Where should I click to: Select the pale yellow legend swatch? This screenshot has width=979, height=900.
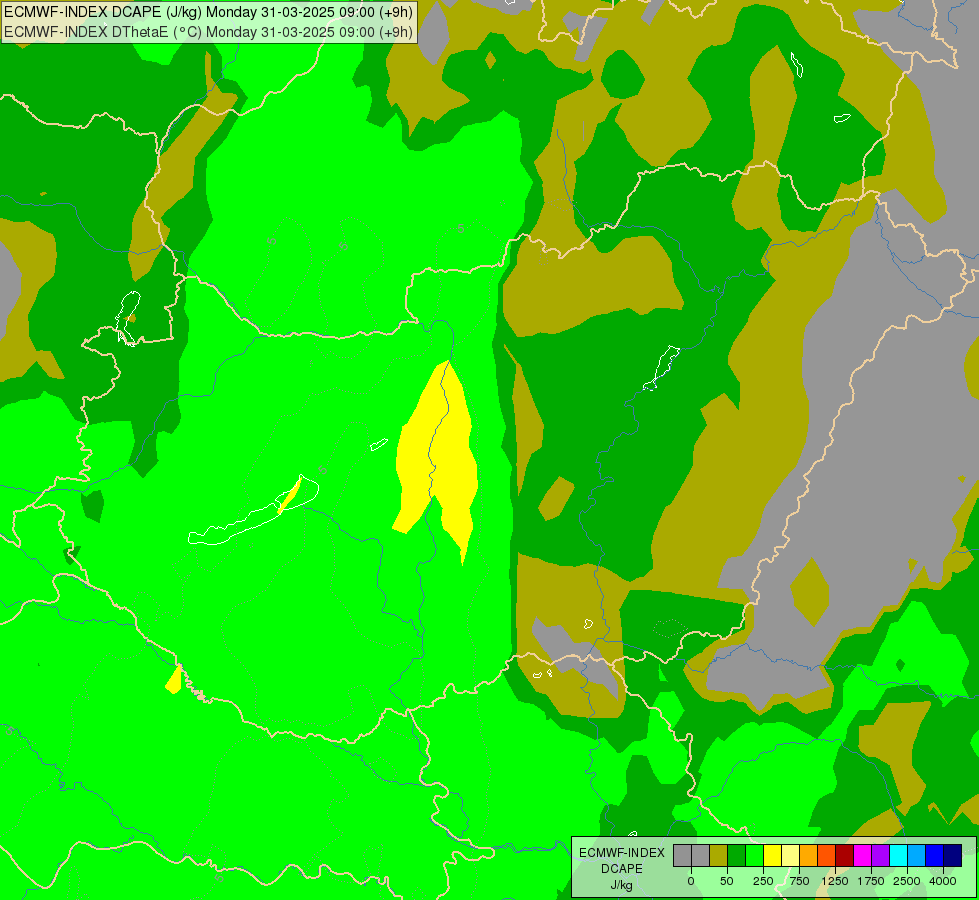click(790, 856)
